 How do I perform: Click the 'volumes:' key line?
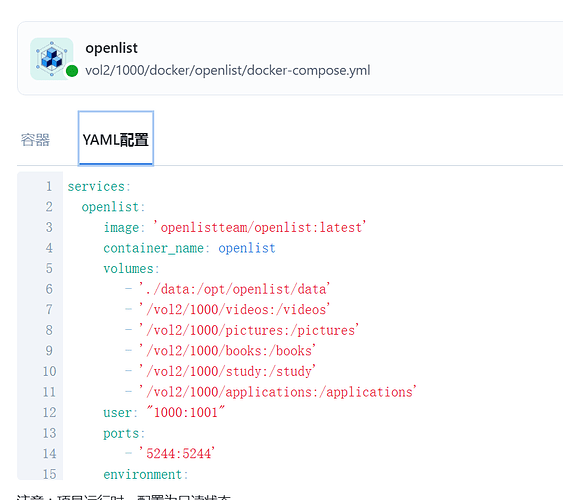pyautogui.click(x=131, y=269)
